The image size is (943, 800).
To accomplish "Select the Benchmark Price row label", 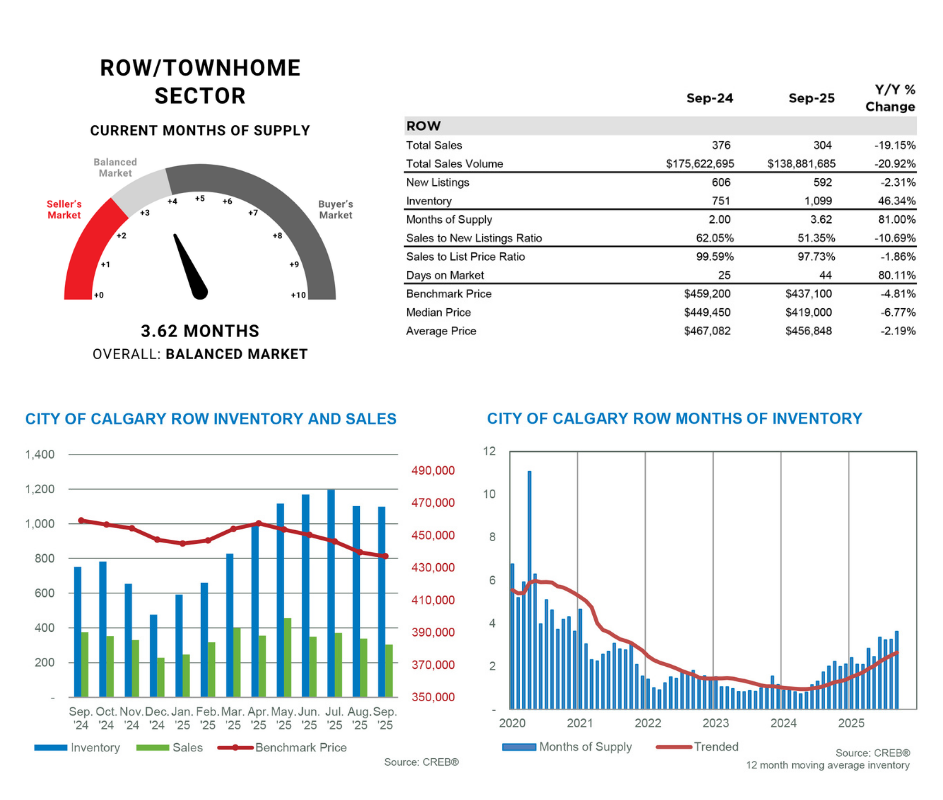I will (x=448, y=294).
